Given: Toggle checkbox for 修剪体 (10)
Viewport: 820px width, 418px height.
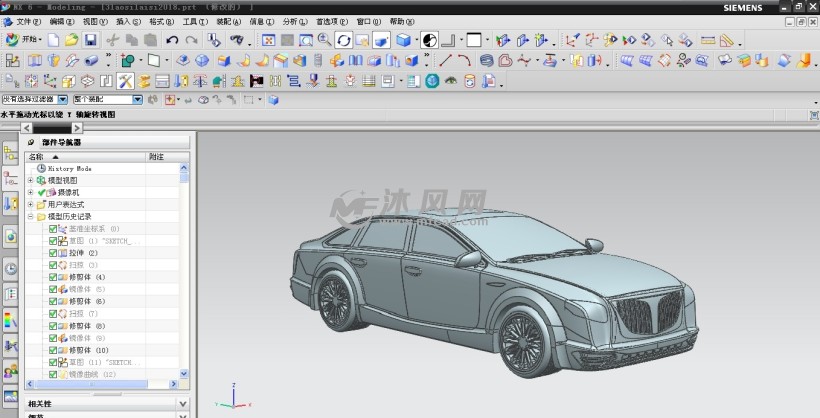Looking at the screenshot, I should [x=53, y=350].
